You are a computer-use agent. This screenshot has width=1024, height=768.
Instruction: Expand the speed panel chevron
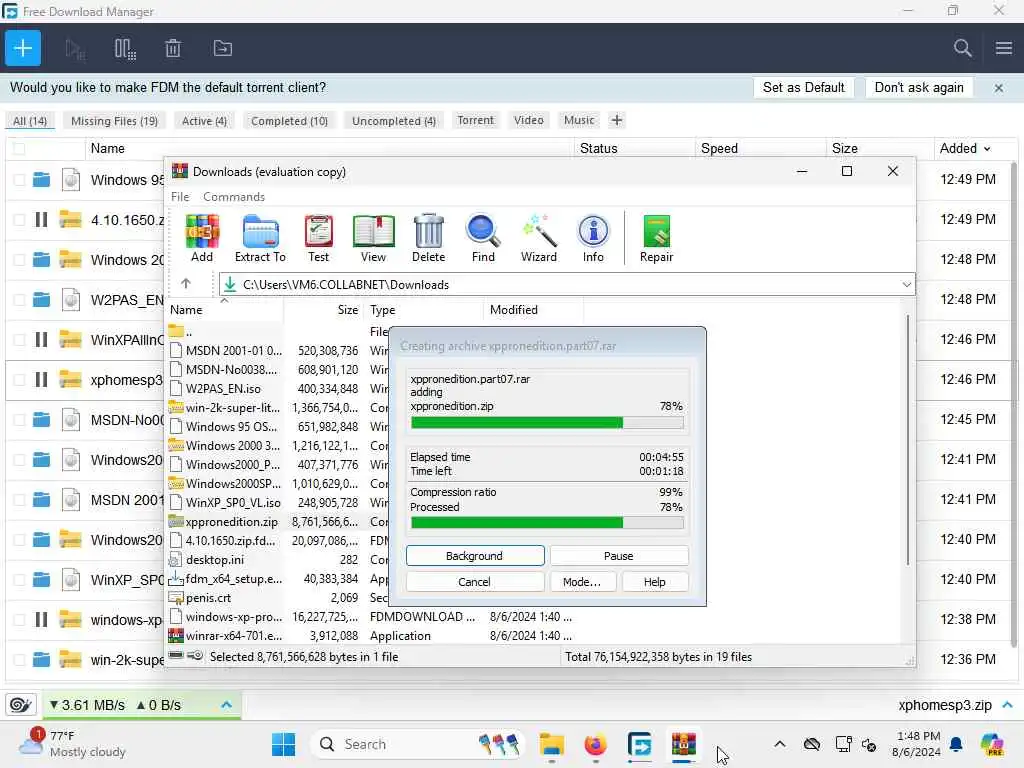point(227,705)
